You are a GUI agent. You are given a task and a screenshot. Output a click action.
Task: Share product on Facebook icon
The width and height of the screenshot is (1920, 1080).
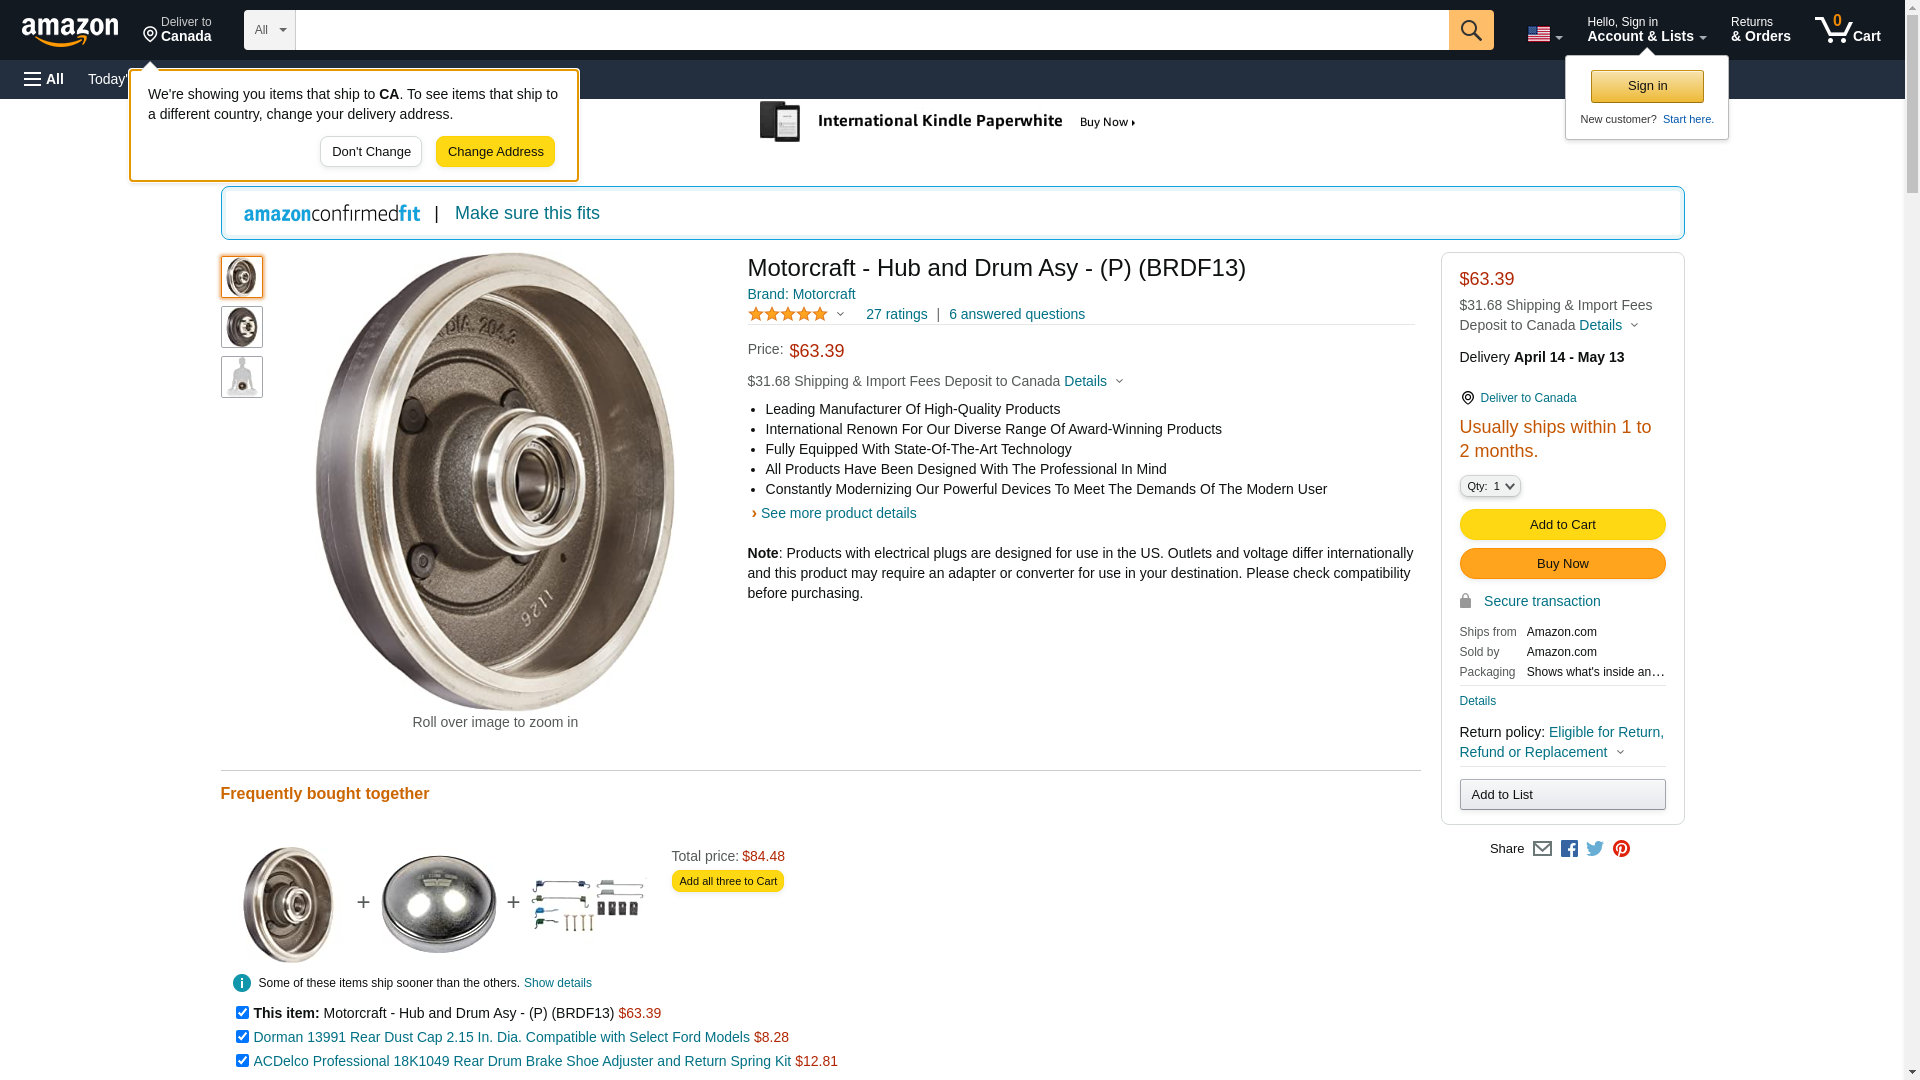tap(1569, 849)
